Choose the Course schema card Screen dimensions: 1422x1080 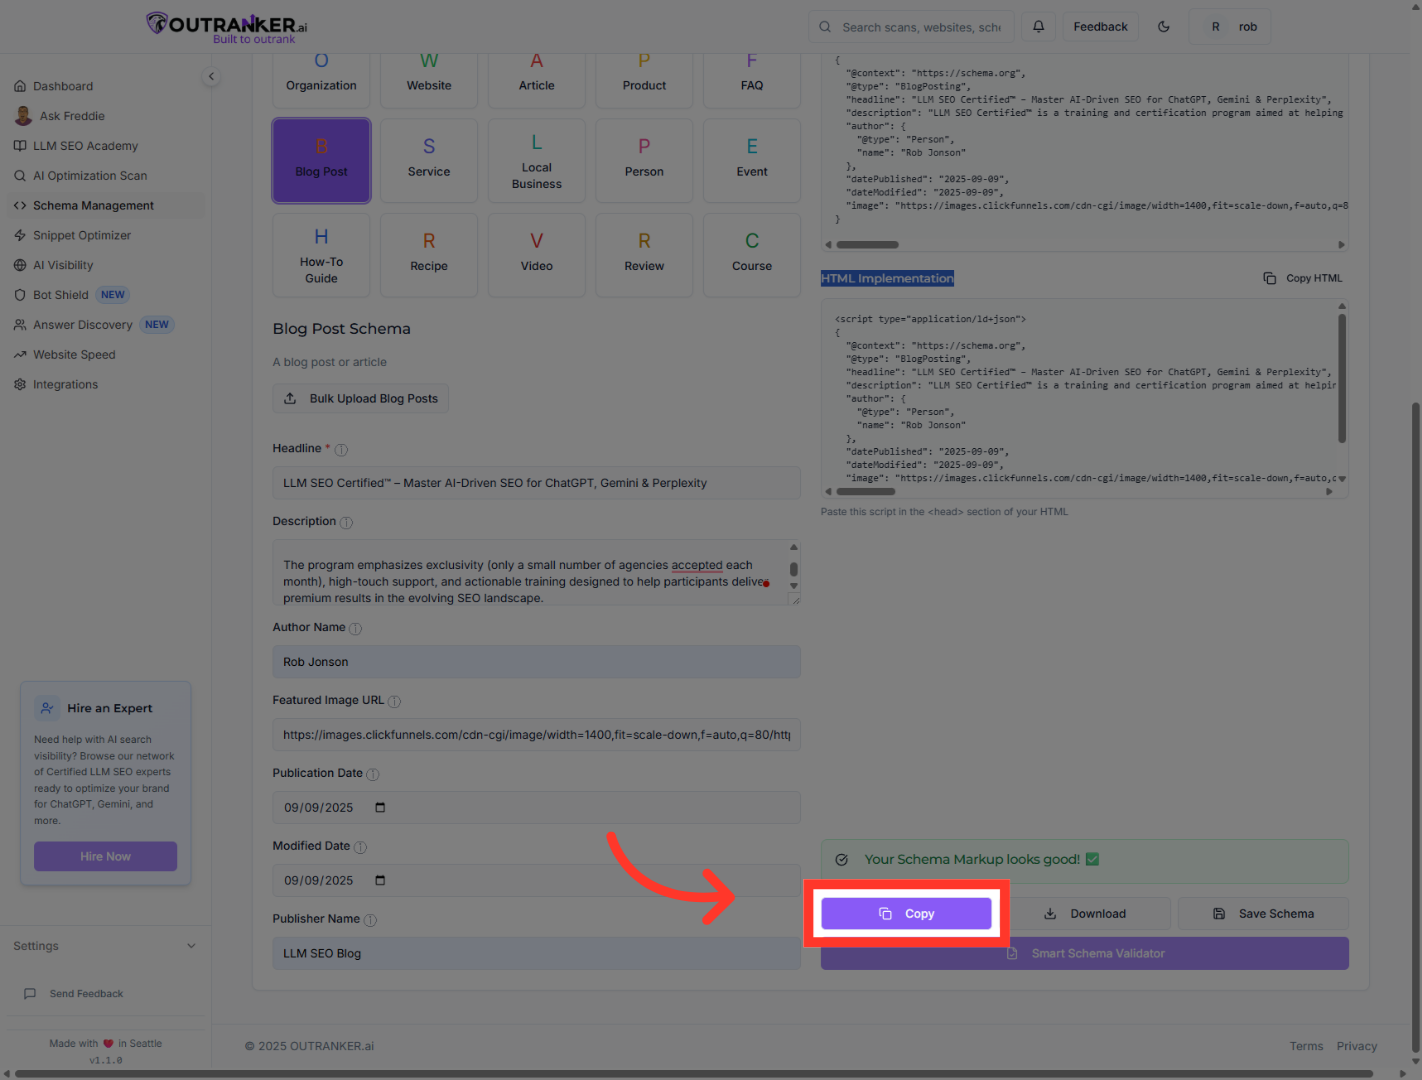[x=752, y=255]
